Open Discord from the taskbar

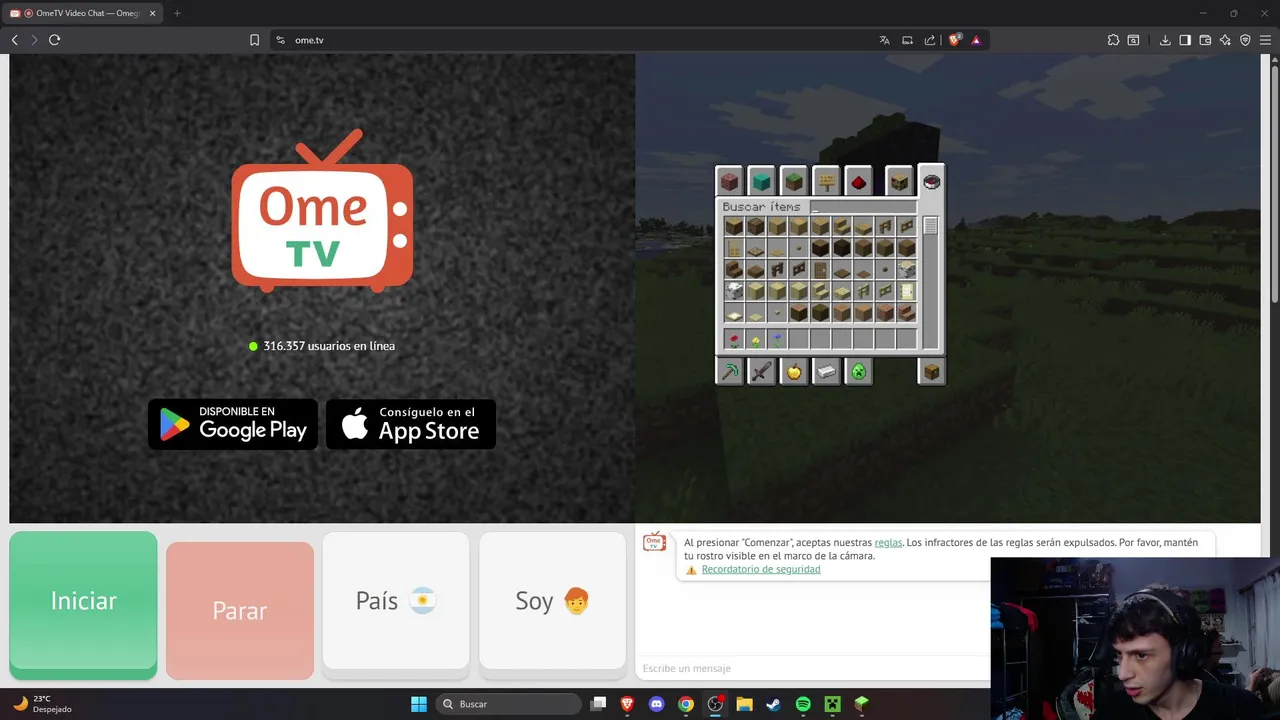pos(656,704)
